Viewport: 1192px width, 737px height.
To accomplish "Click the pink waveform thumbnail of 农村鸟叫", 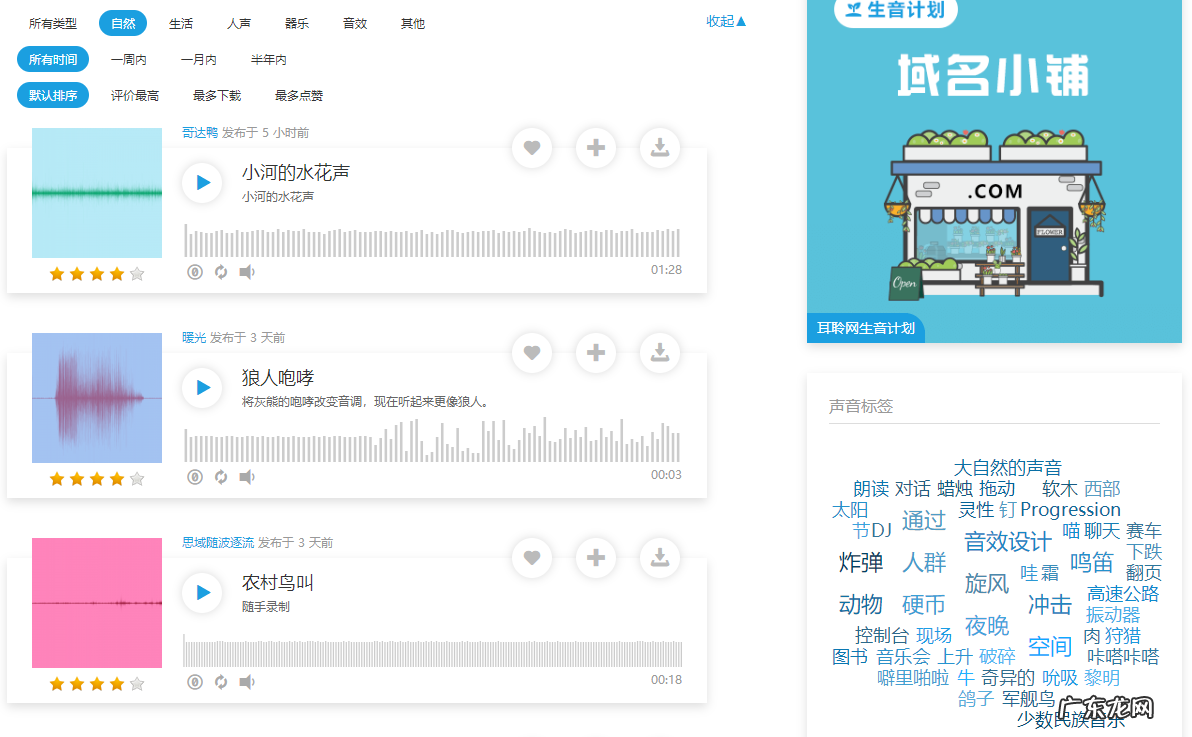I will tap(96, 604).
